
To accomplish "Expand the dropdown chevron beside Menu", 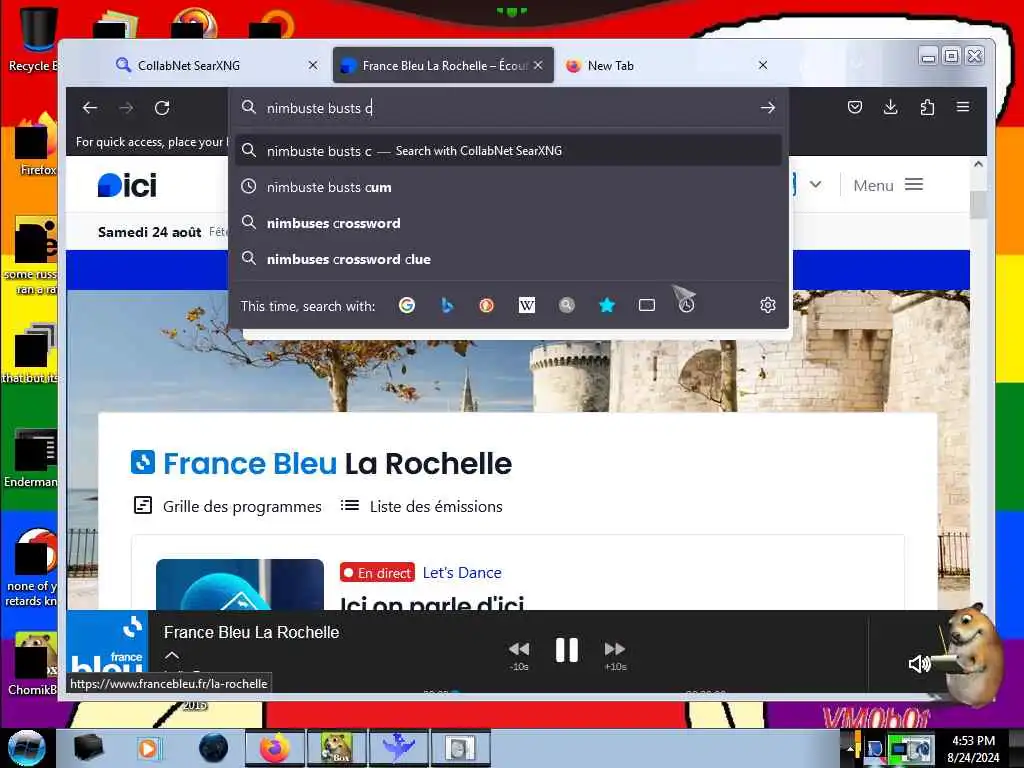I will pos(815,185).
